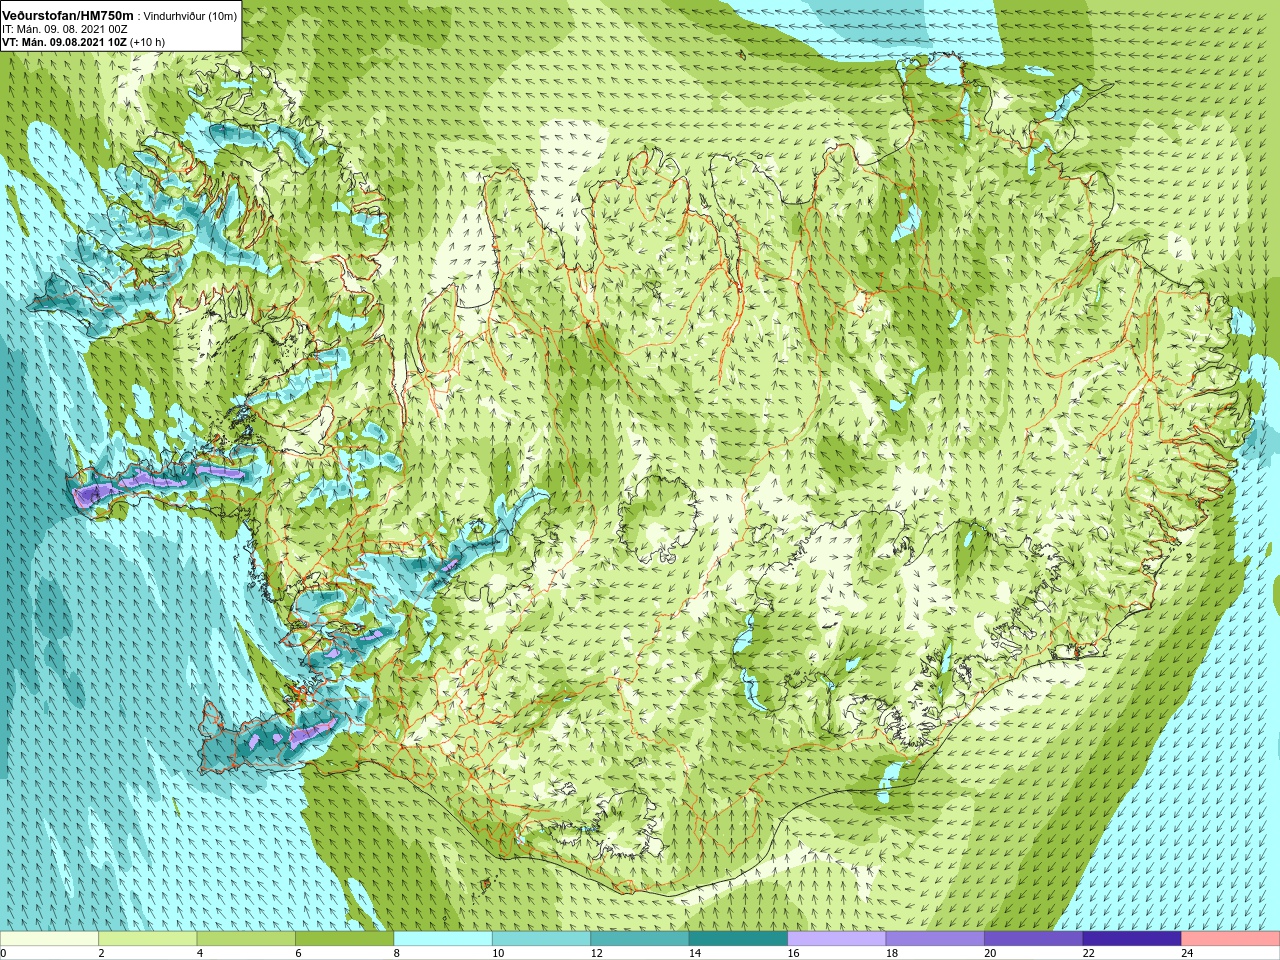Click the purple 18–20 legend swatch
The image size is (1280, 960).
(935, 939)
